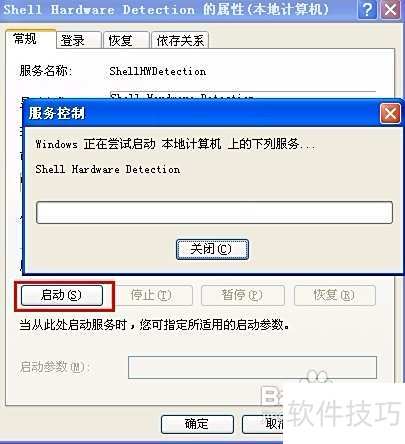Click the 启动参数 input field
The height and width of the screenshot is (444, 405).
click(252, 367)
